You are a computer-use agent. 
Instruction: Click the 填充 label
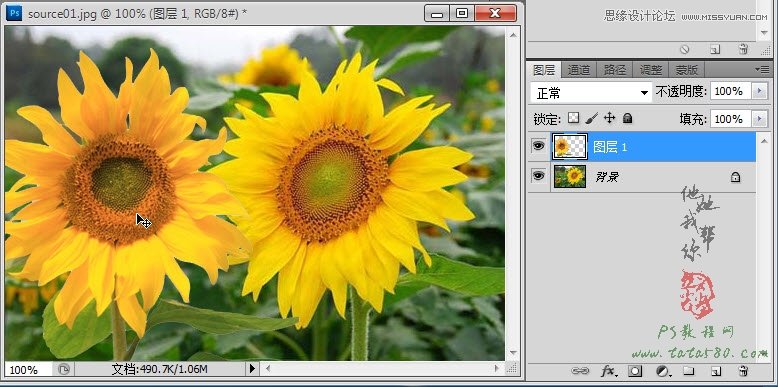point(693,119)
